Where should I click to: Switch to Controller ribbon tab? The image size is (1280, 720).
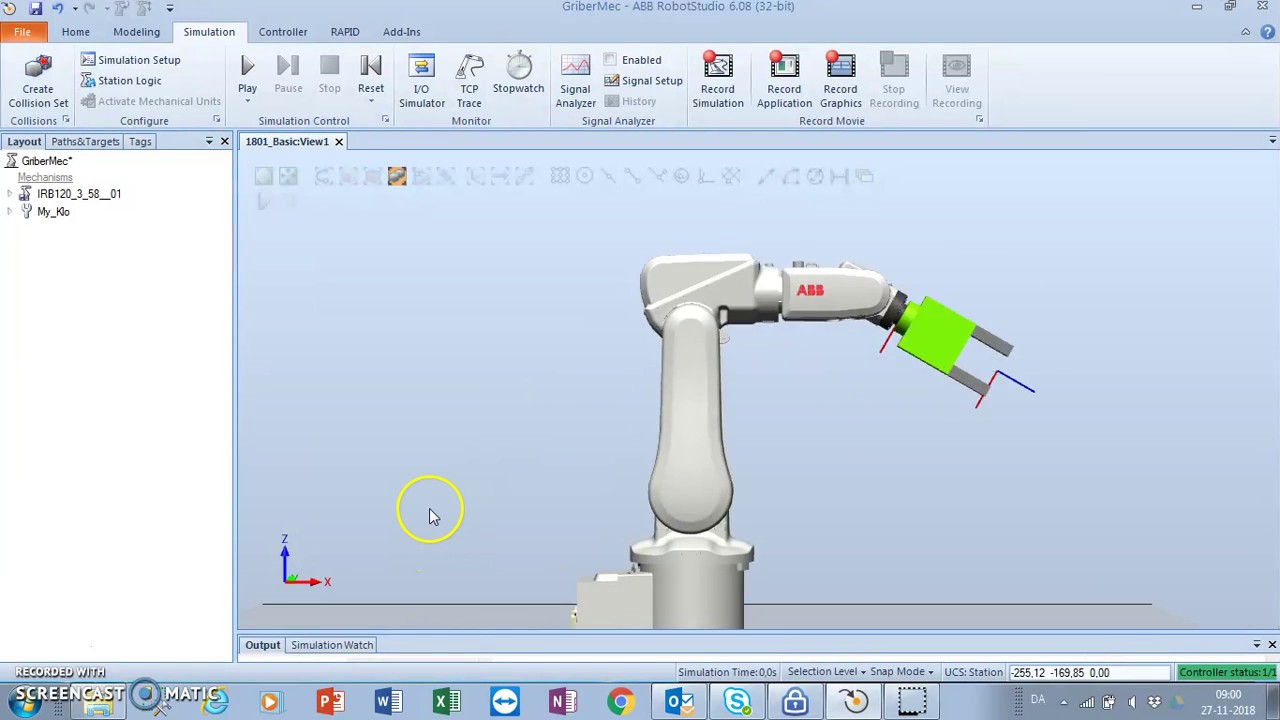[283, 32]
